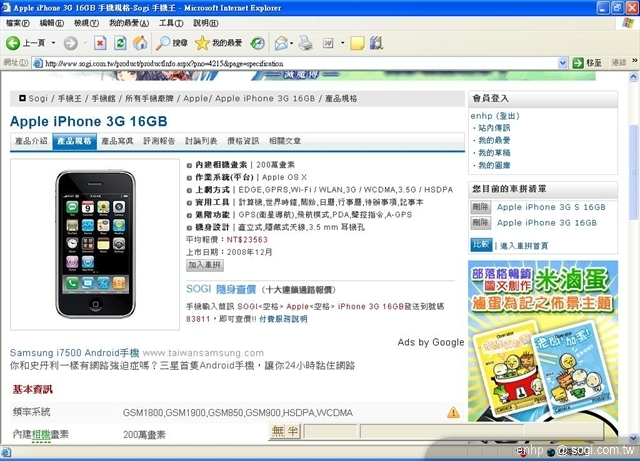The height and width of the screenshot is (461, 640).
Task: Click the green Go arrow next to address bar
Action: 578,63
